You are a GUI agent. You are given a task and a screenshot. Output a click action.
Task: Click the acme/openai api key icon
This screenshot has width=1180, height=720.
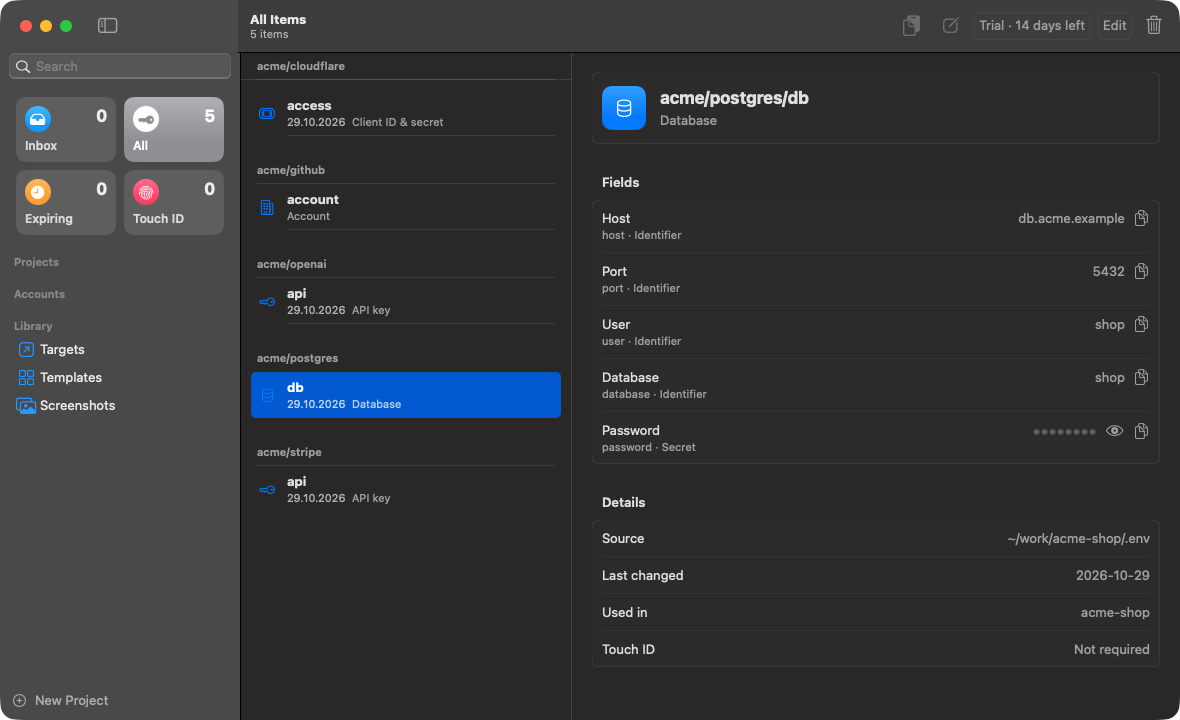[x=267, y=302]
